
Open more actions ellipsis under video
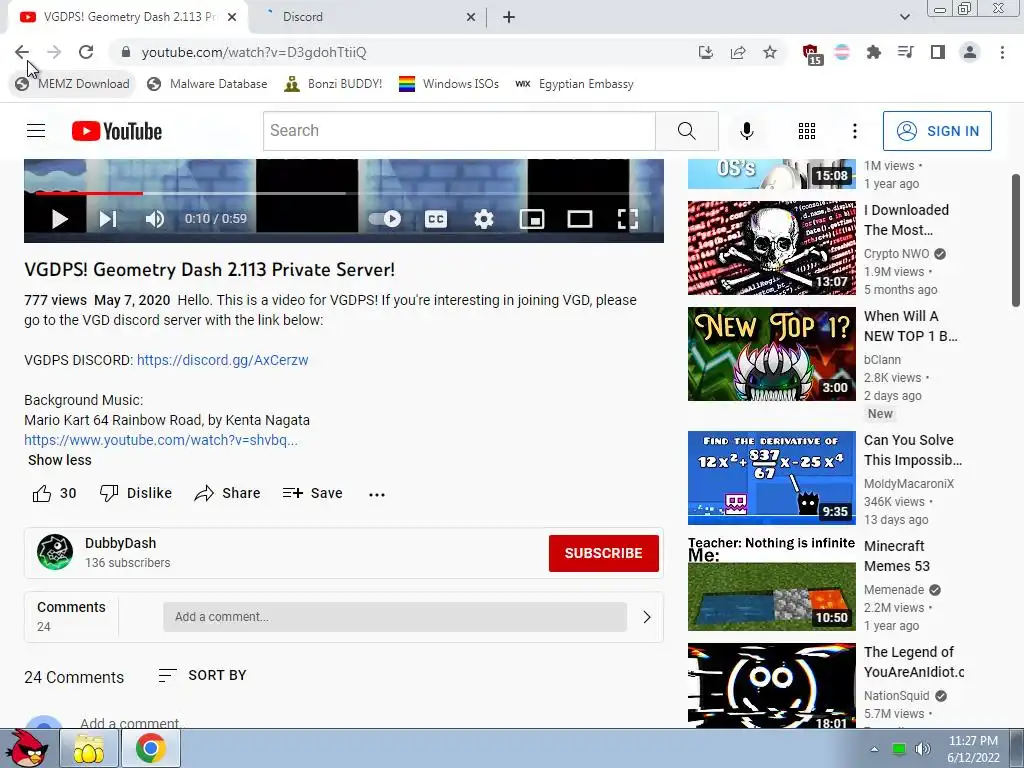(x=377, y=494)
